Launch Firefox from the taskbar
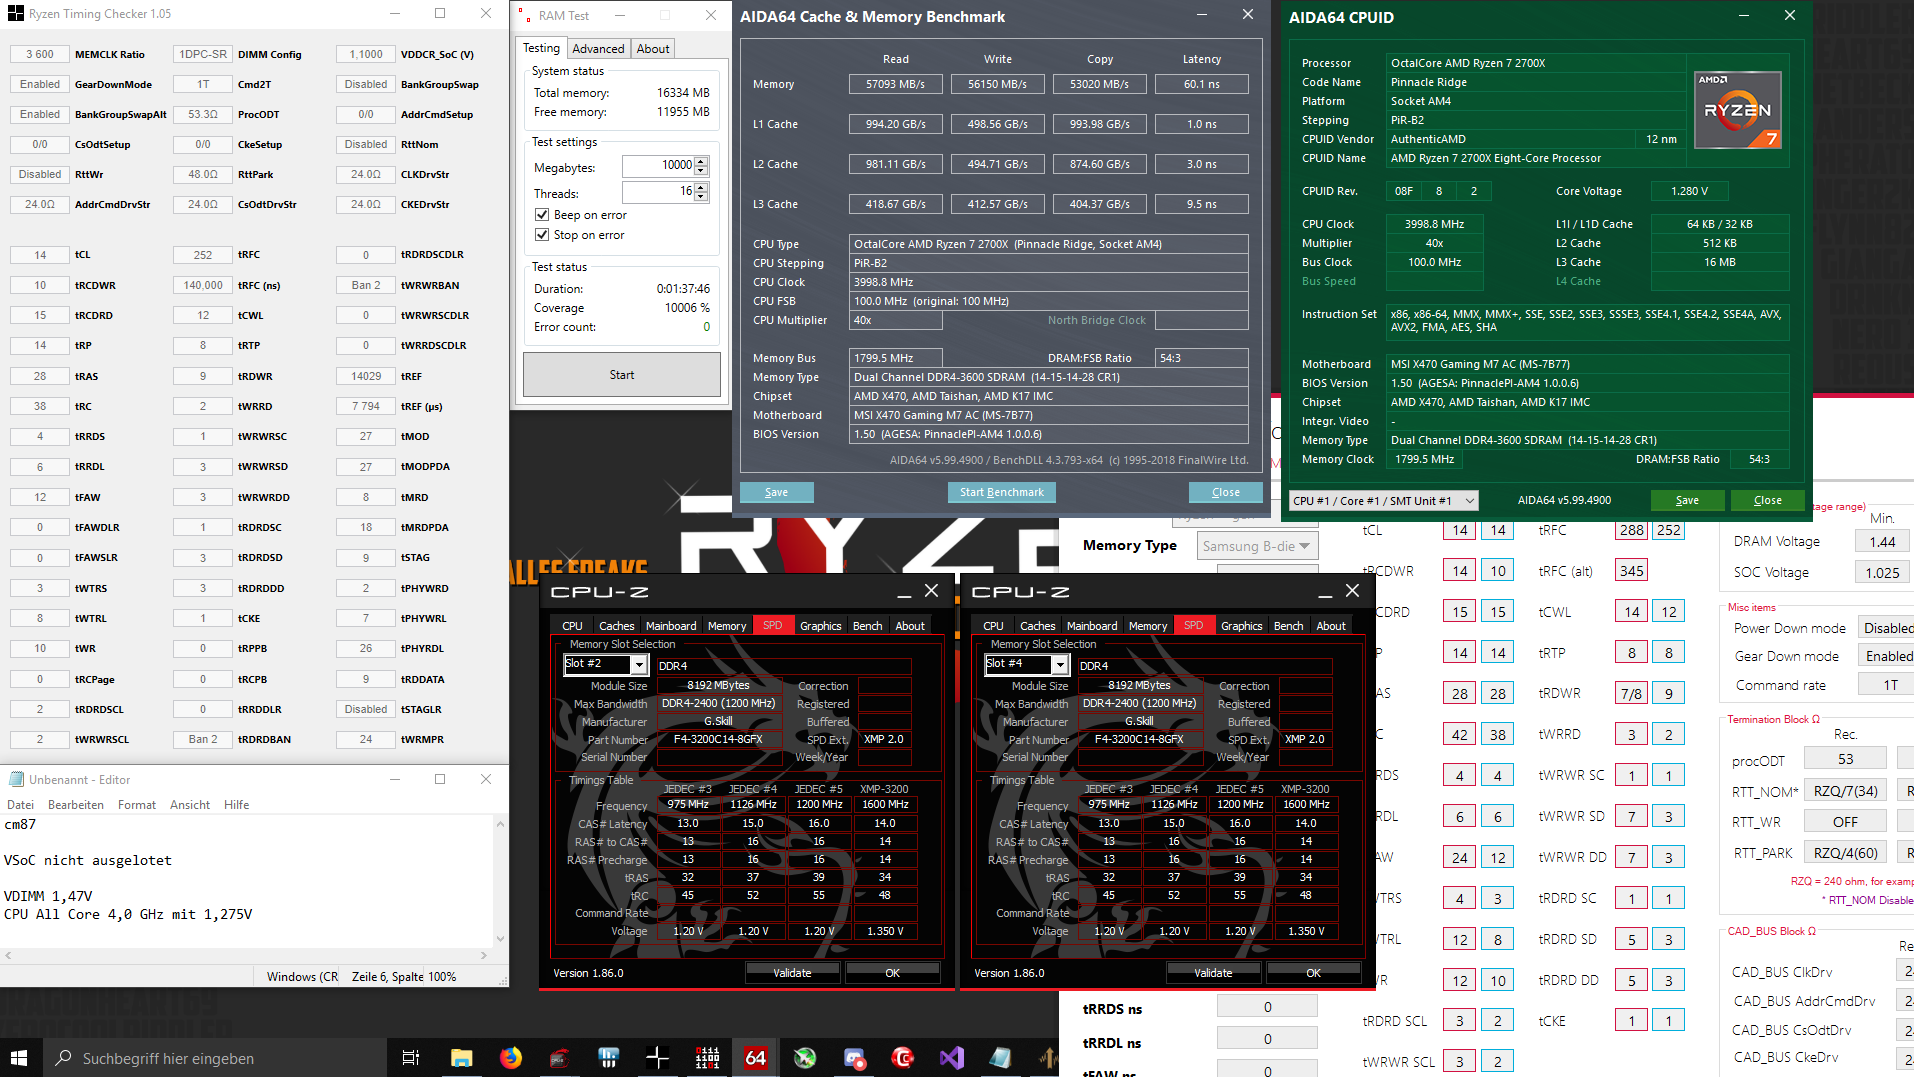Image resolution: width=1914 pixels, height=1077 pixels. pos(510,1057)
